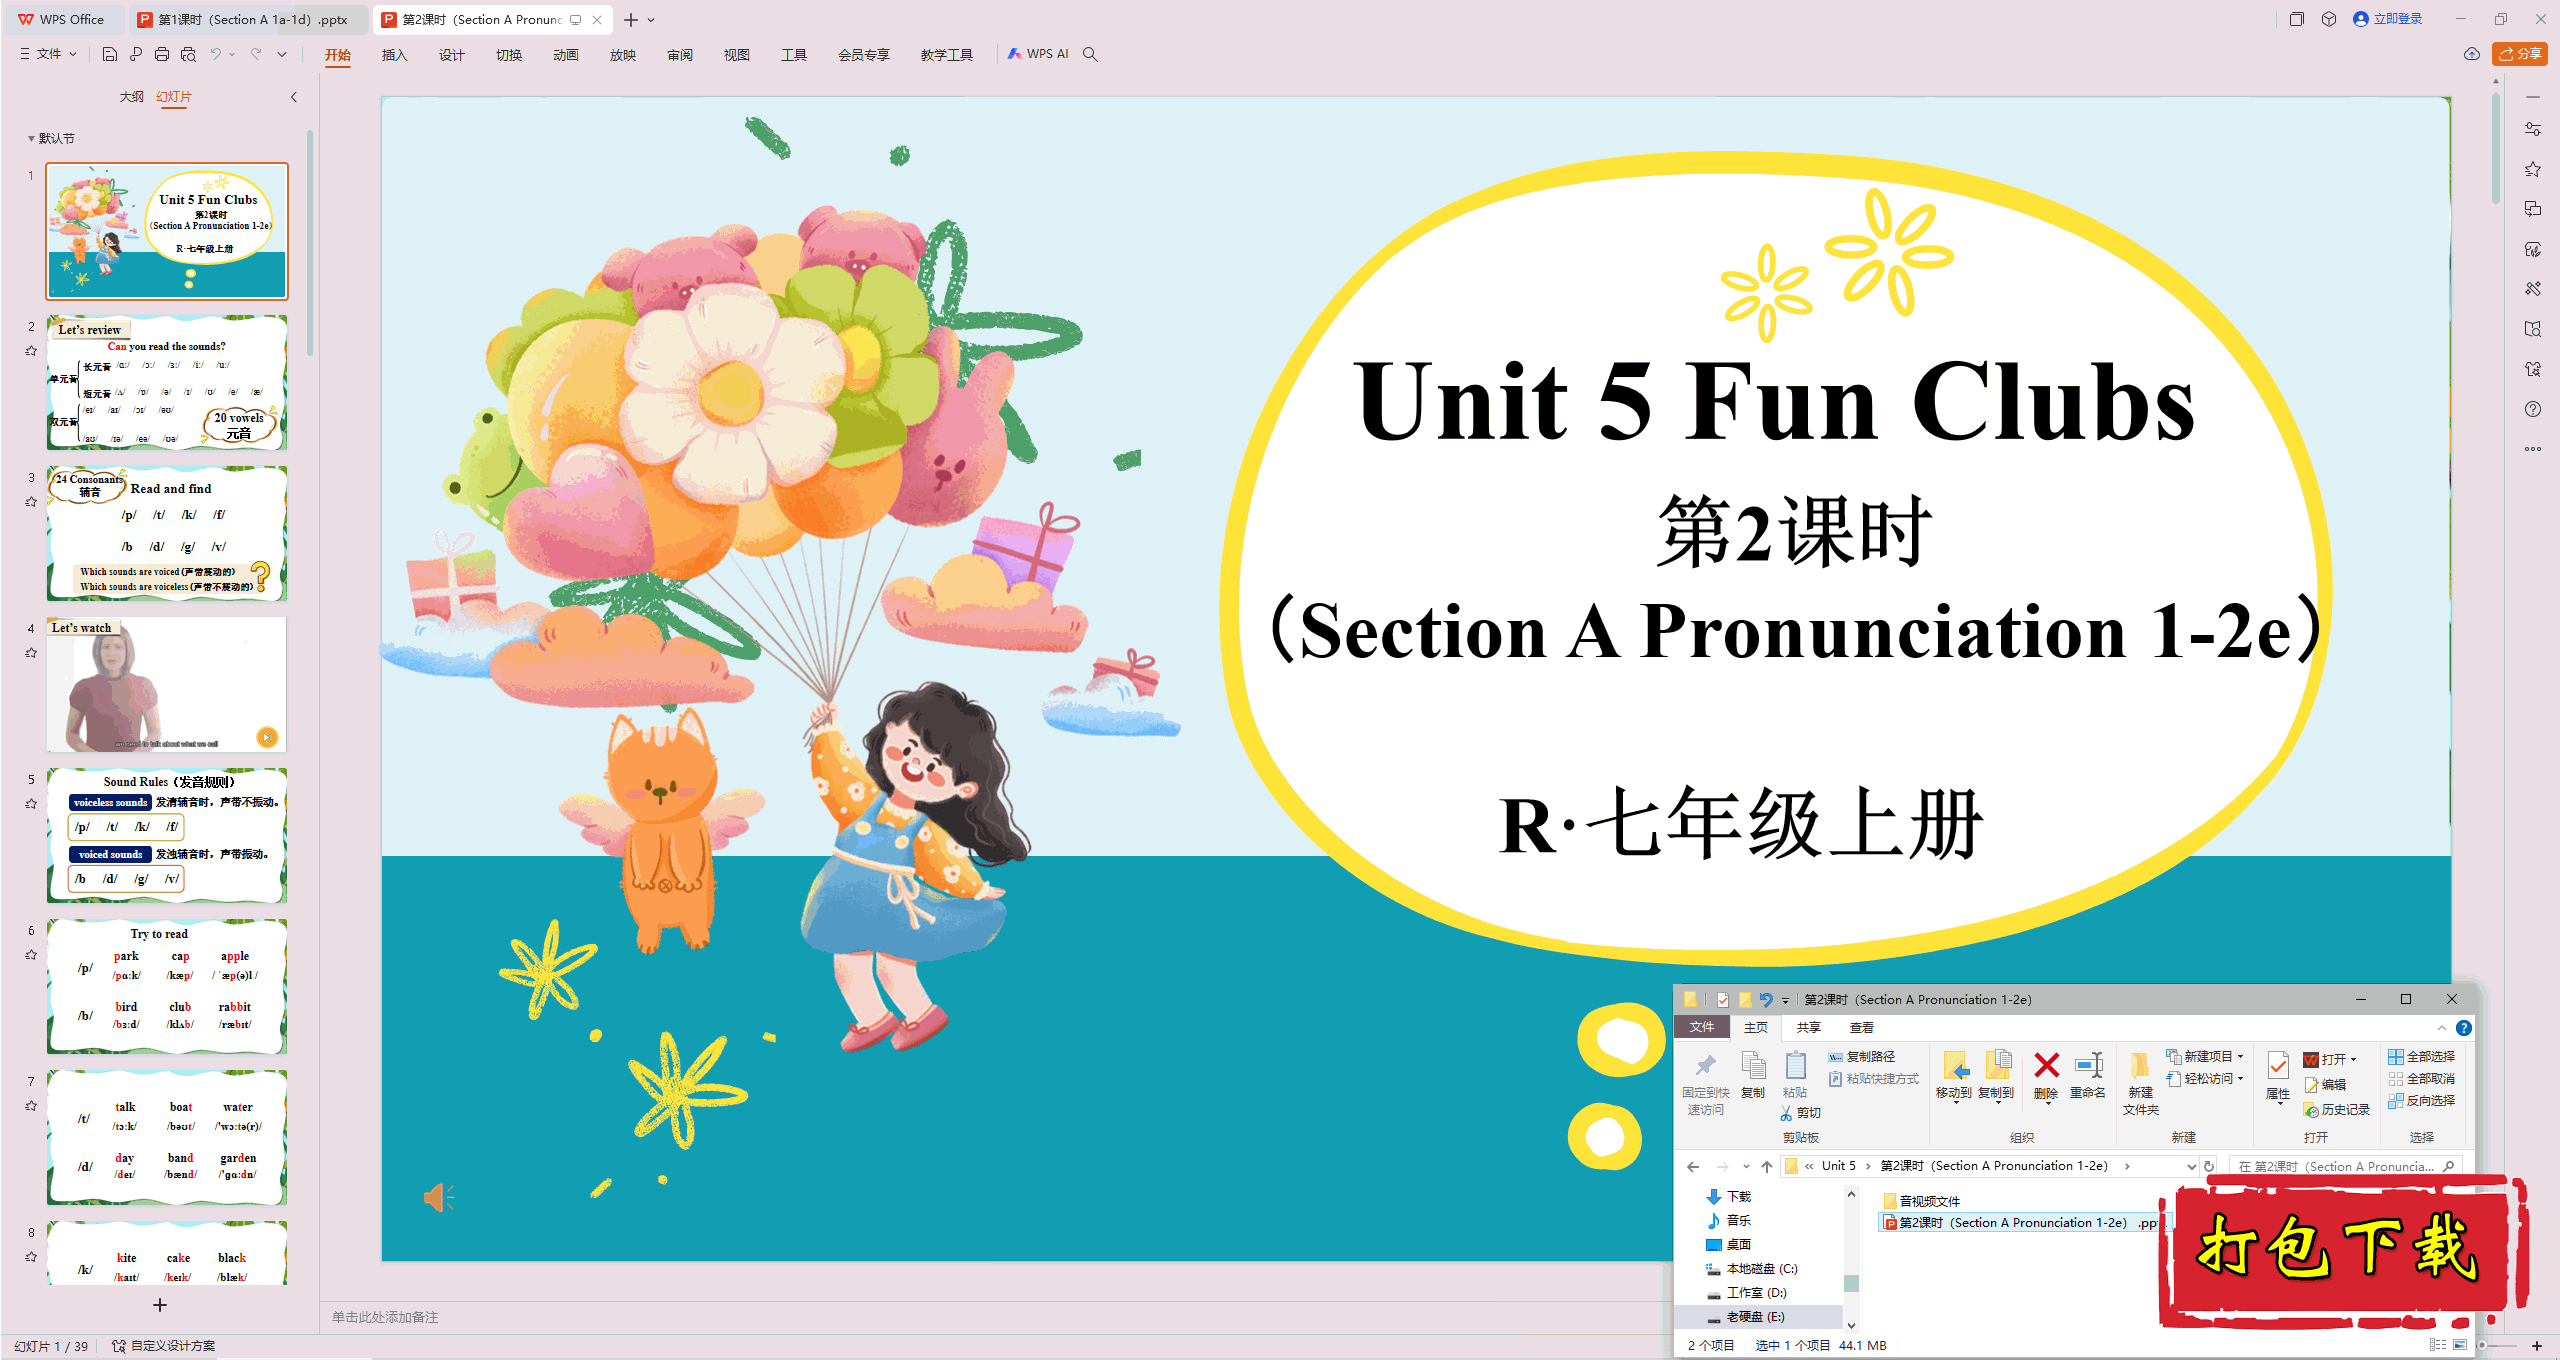Open the help question mark in right sidebar
Image resolution: width=2560 pixels, height=1360 pixels.
2533,409
